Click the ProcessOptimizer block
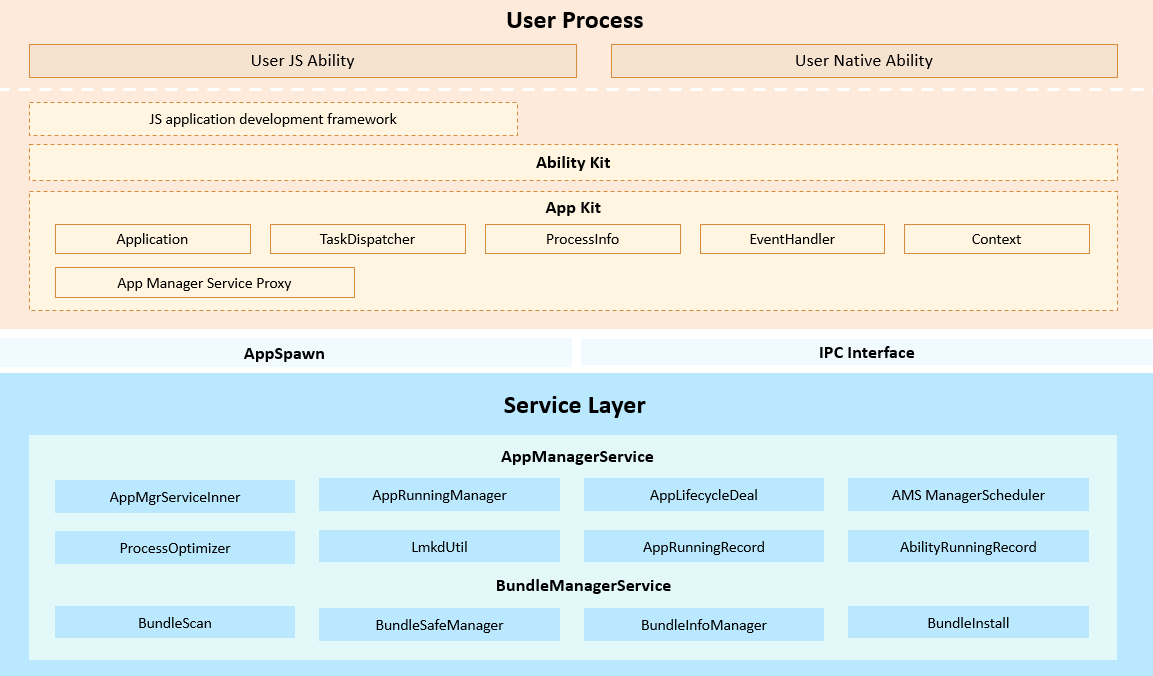The width and height of the screenshot is (1153, 676). 175,548
